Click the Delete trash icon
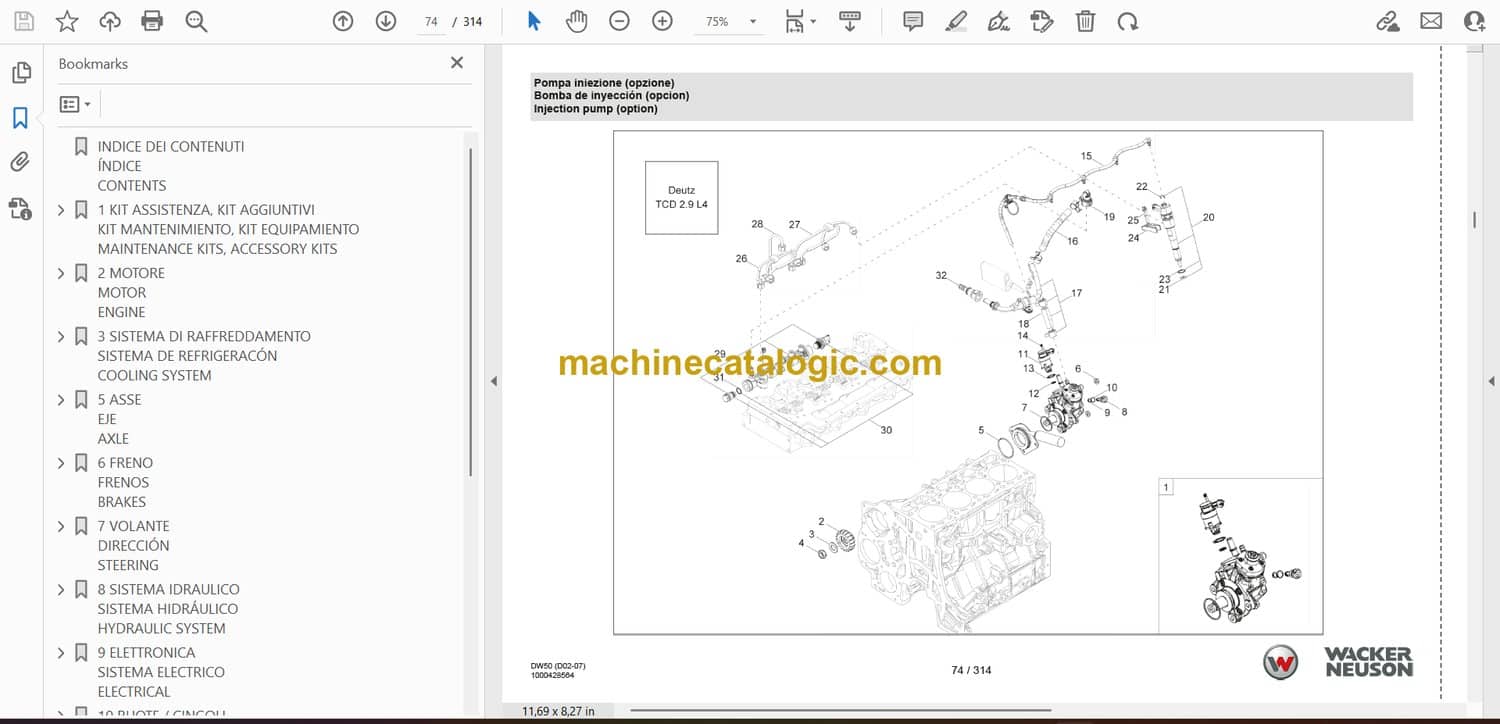This screenshot has height=724, width=1500. click(1085, 21)
